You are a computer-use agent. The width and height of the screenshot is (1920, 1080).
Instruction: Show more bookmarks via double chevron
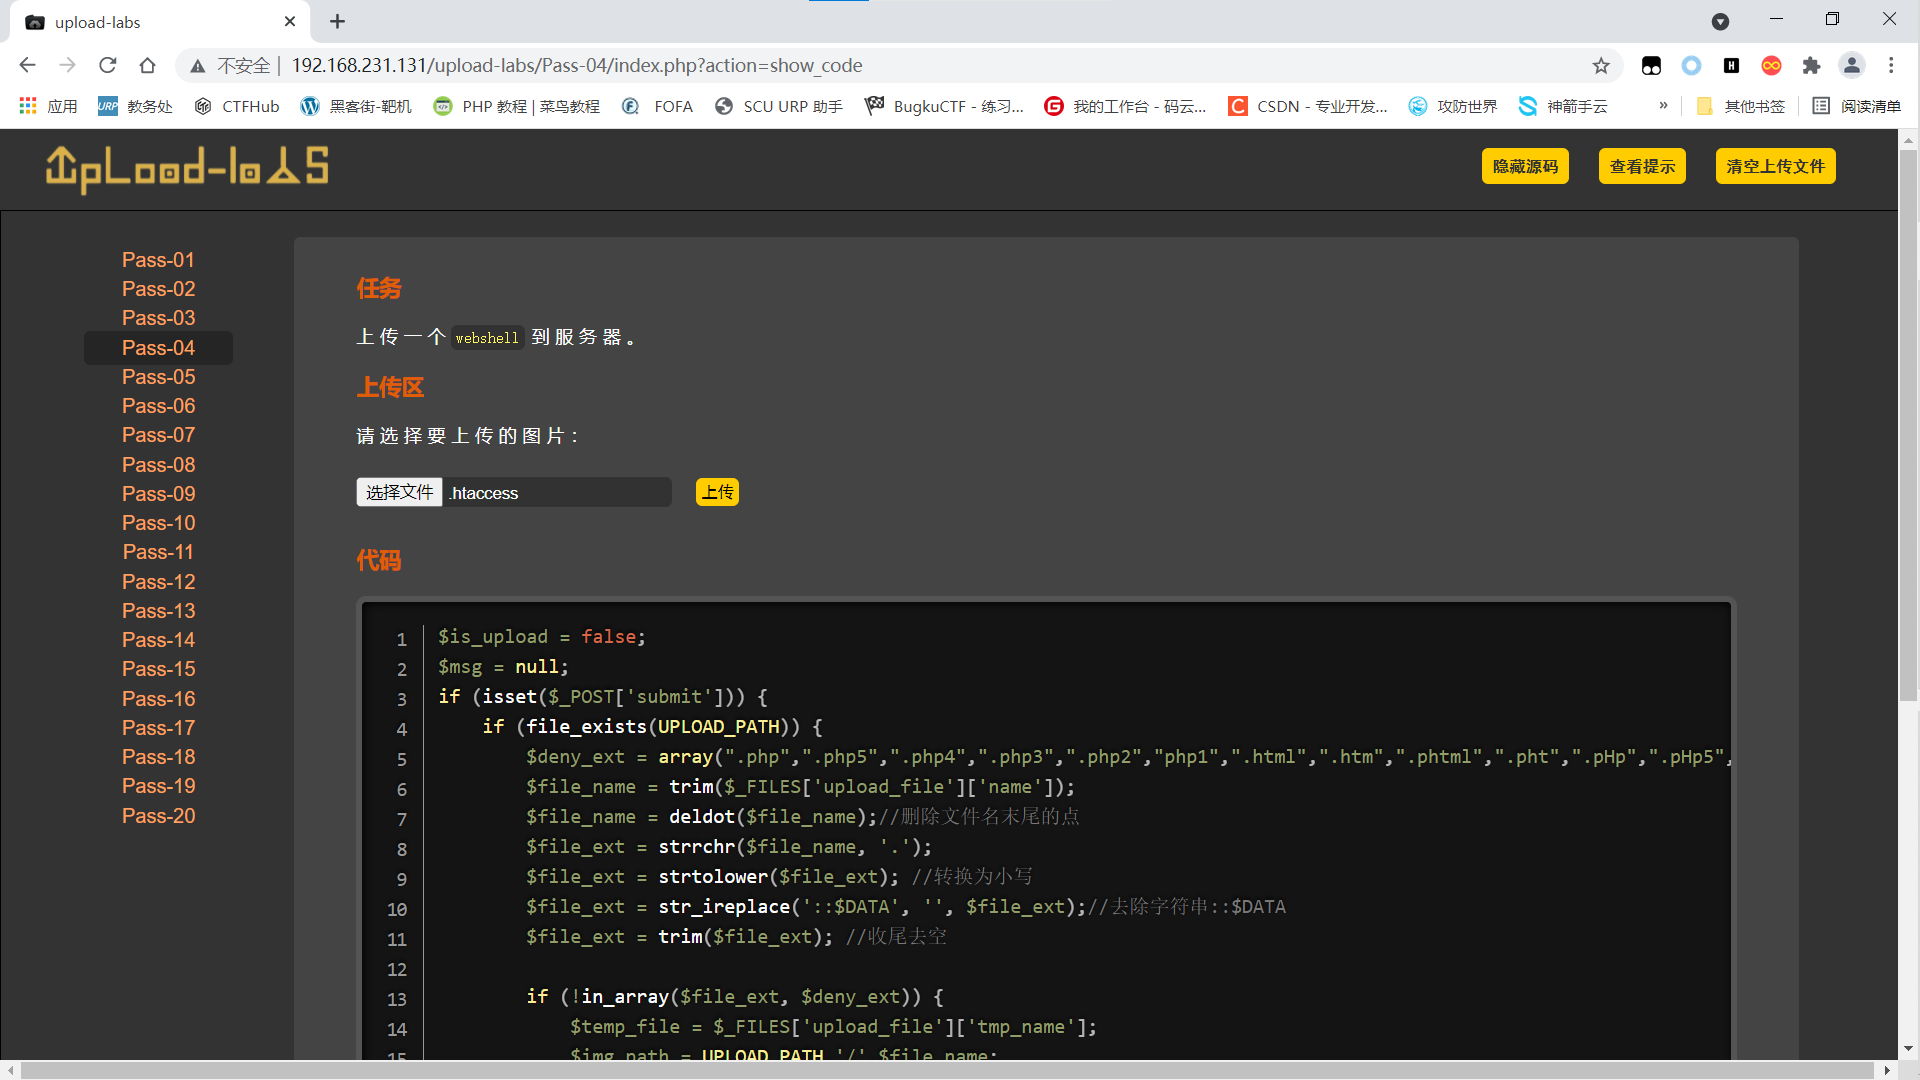click(1663, 105)
